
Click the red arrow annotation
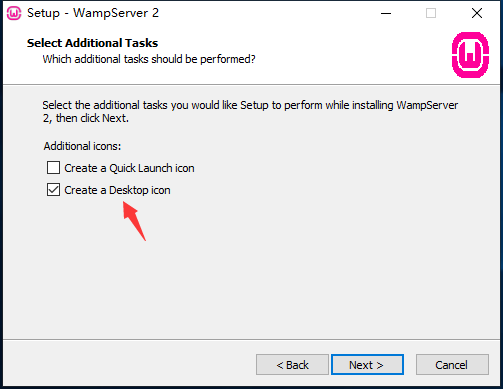click(134, 221)
